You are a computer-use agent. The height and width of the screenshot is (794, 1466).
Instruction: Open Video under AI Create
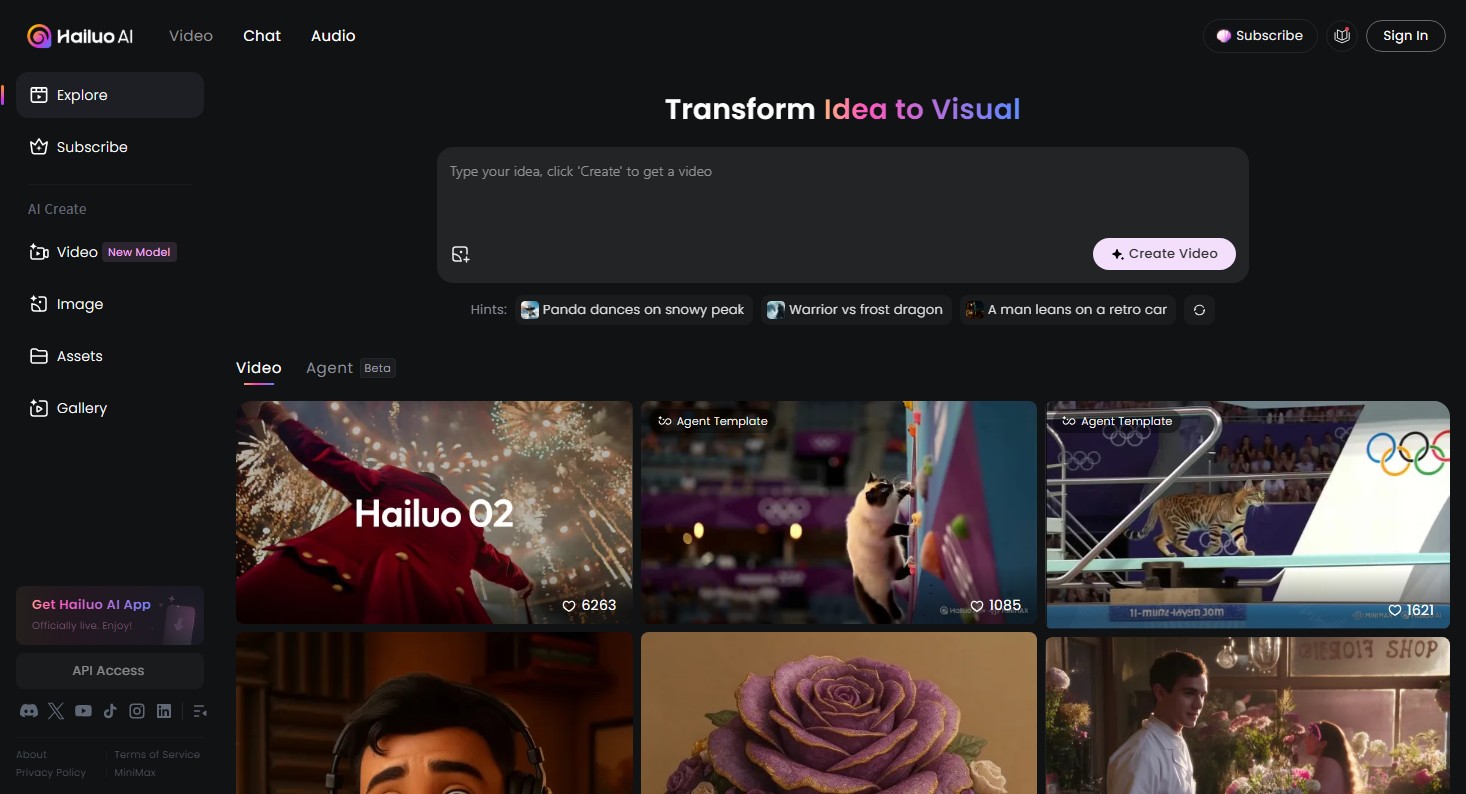110,252
